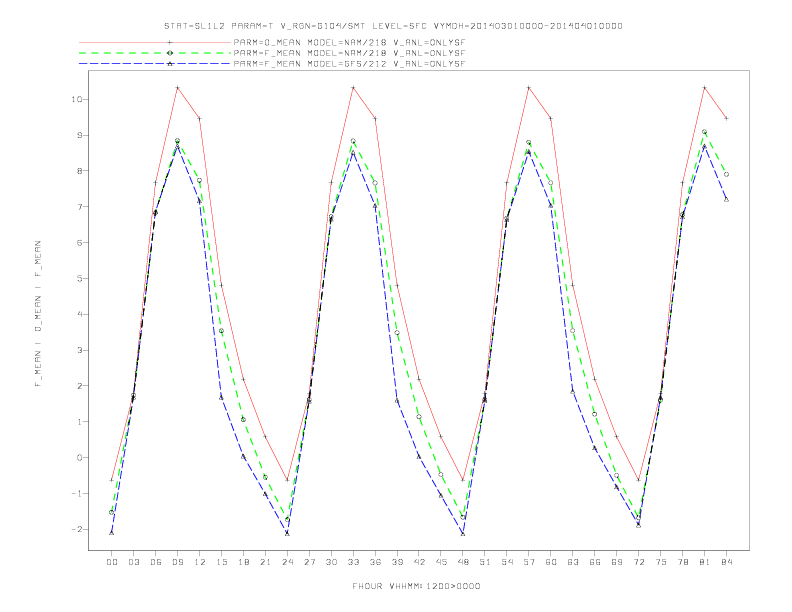Click y-axis tick label 8
792x612 pixels.
pyautogui.click(x=79, y=171)
